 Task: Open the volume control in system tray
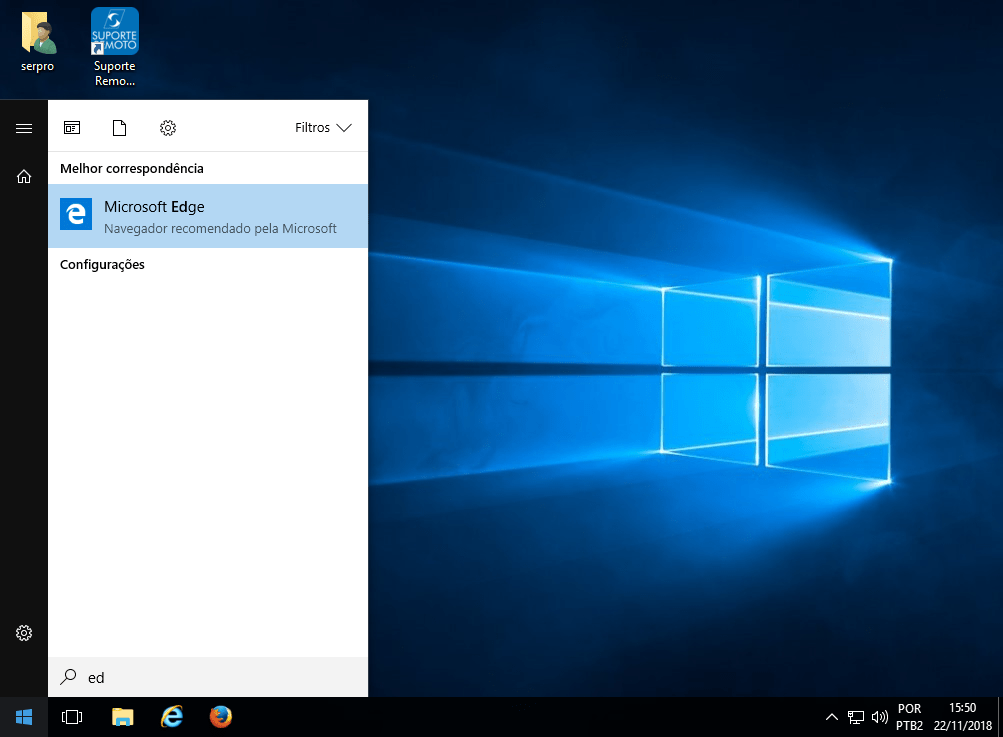click(879, 717)
